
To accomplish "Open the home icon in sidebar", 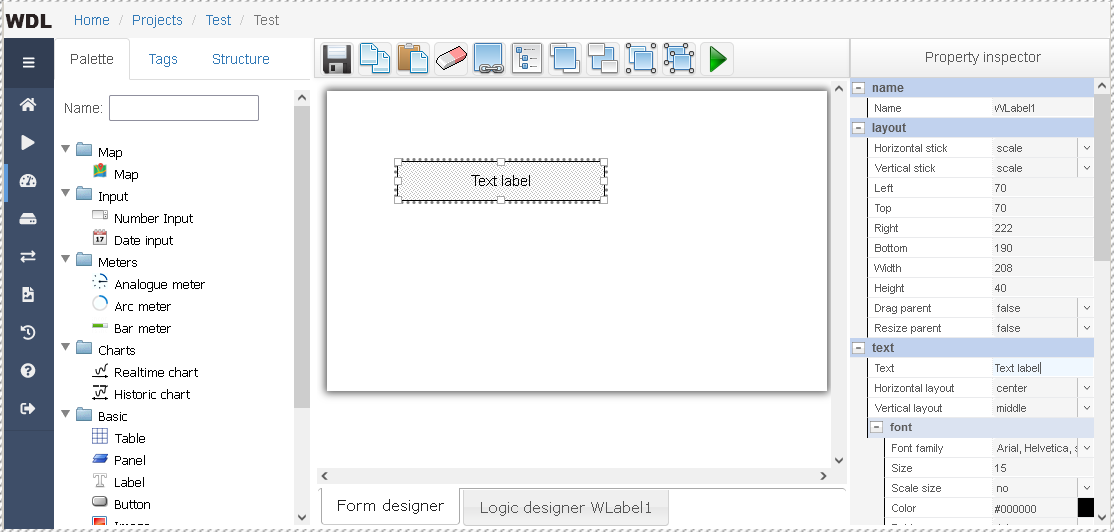I will [x=28, y=104].
